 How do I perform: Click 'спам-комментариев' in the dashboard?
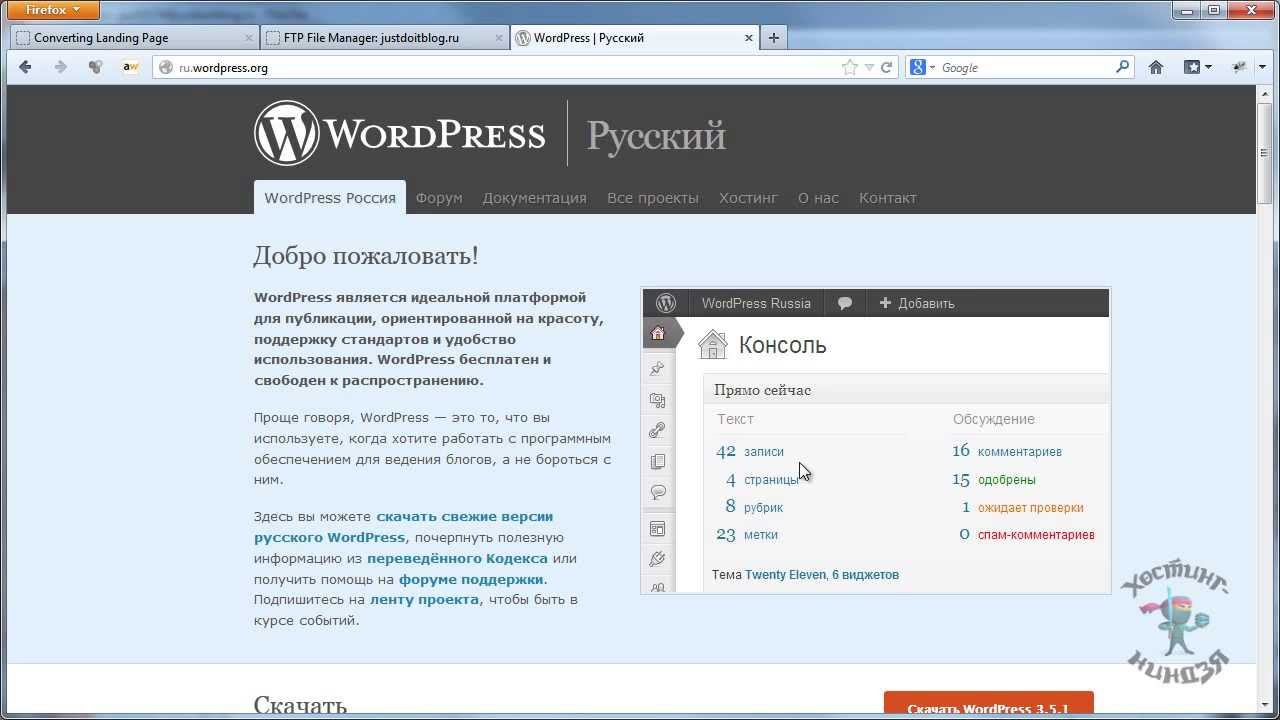pyautogui.click(x=1036, y=535)
